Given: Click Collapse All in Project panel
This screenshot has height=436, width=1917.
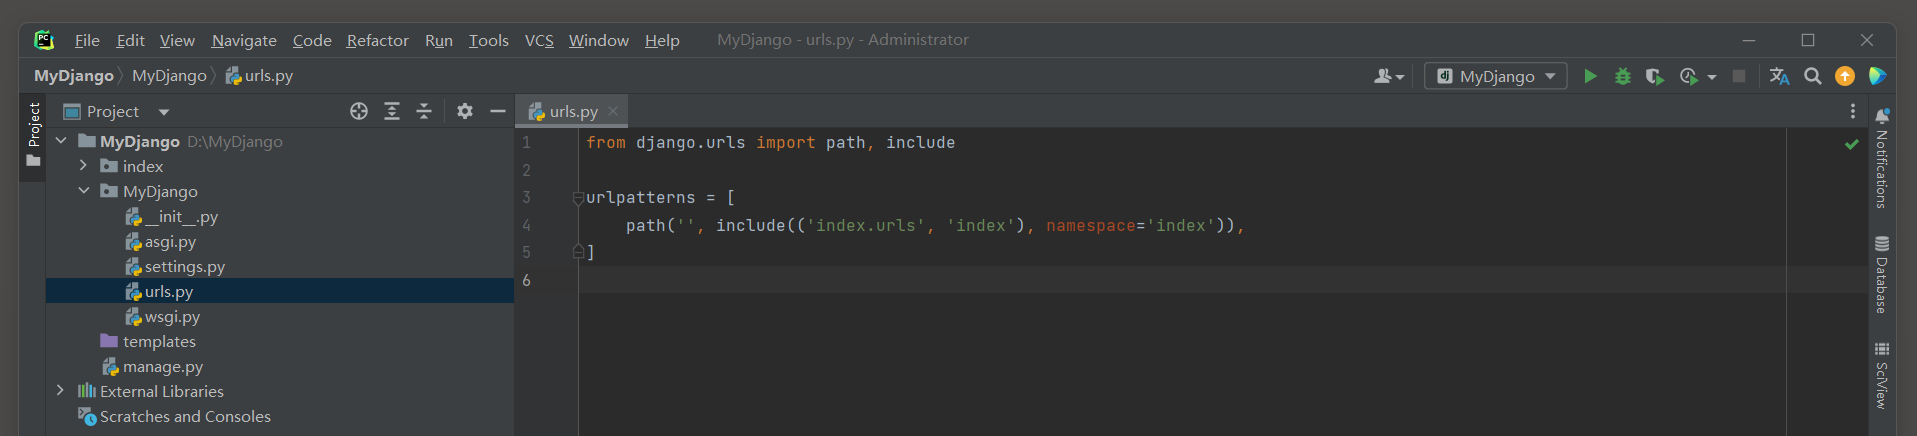Looking at the screenshot, I should point(424,111).
